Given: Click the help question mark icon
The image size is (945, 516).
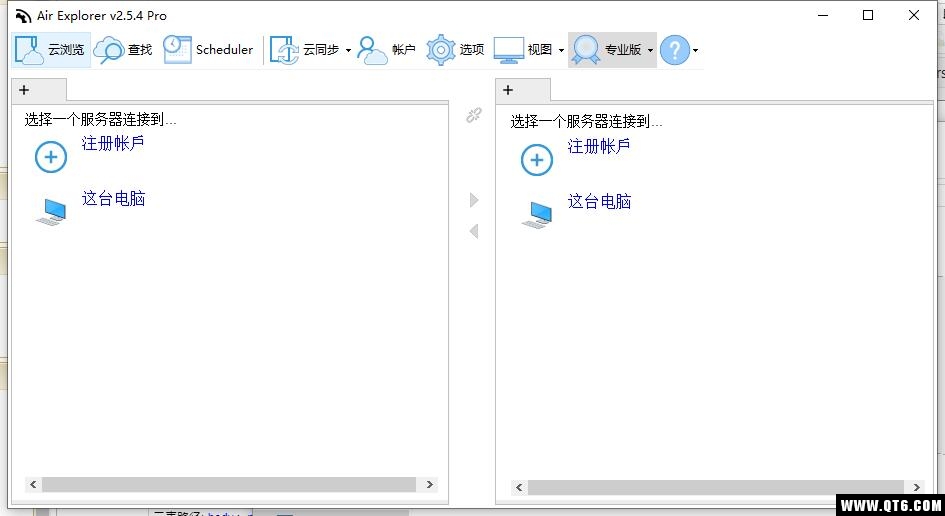Looking at the screenshot, I should click(674, 50).
